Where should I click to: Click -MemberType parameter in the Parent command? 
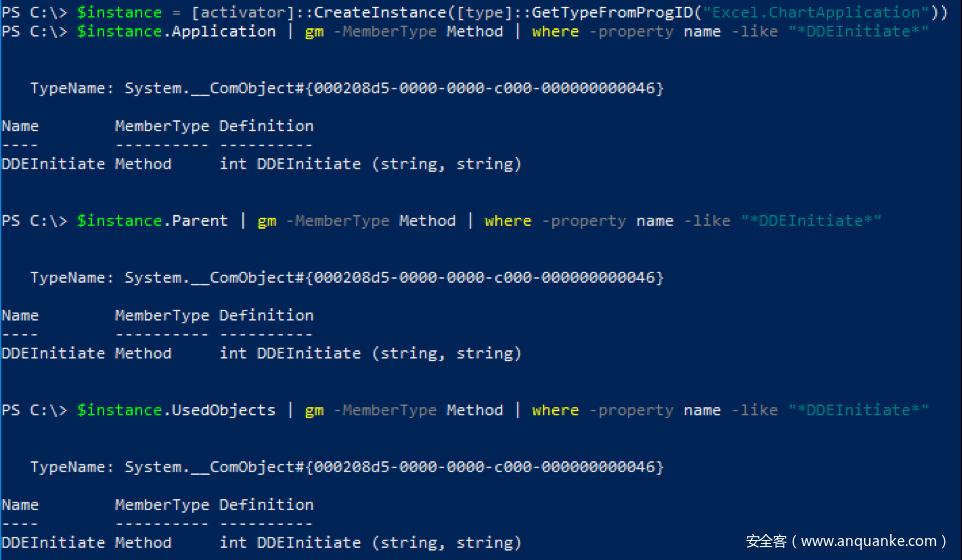pyautogui.click(x=337, y=220)
